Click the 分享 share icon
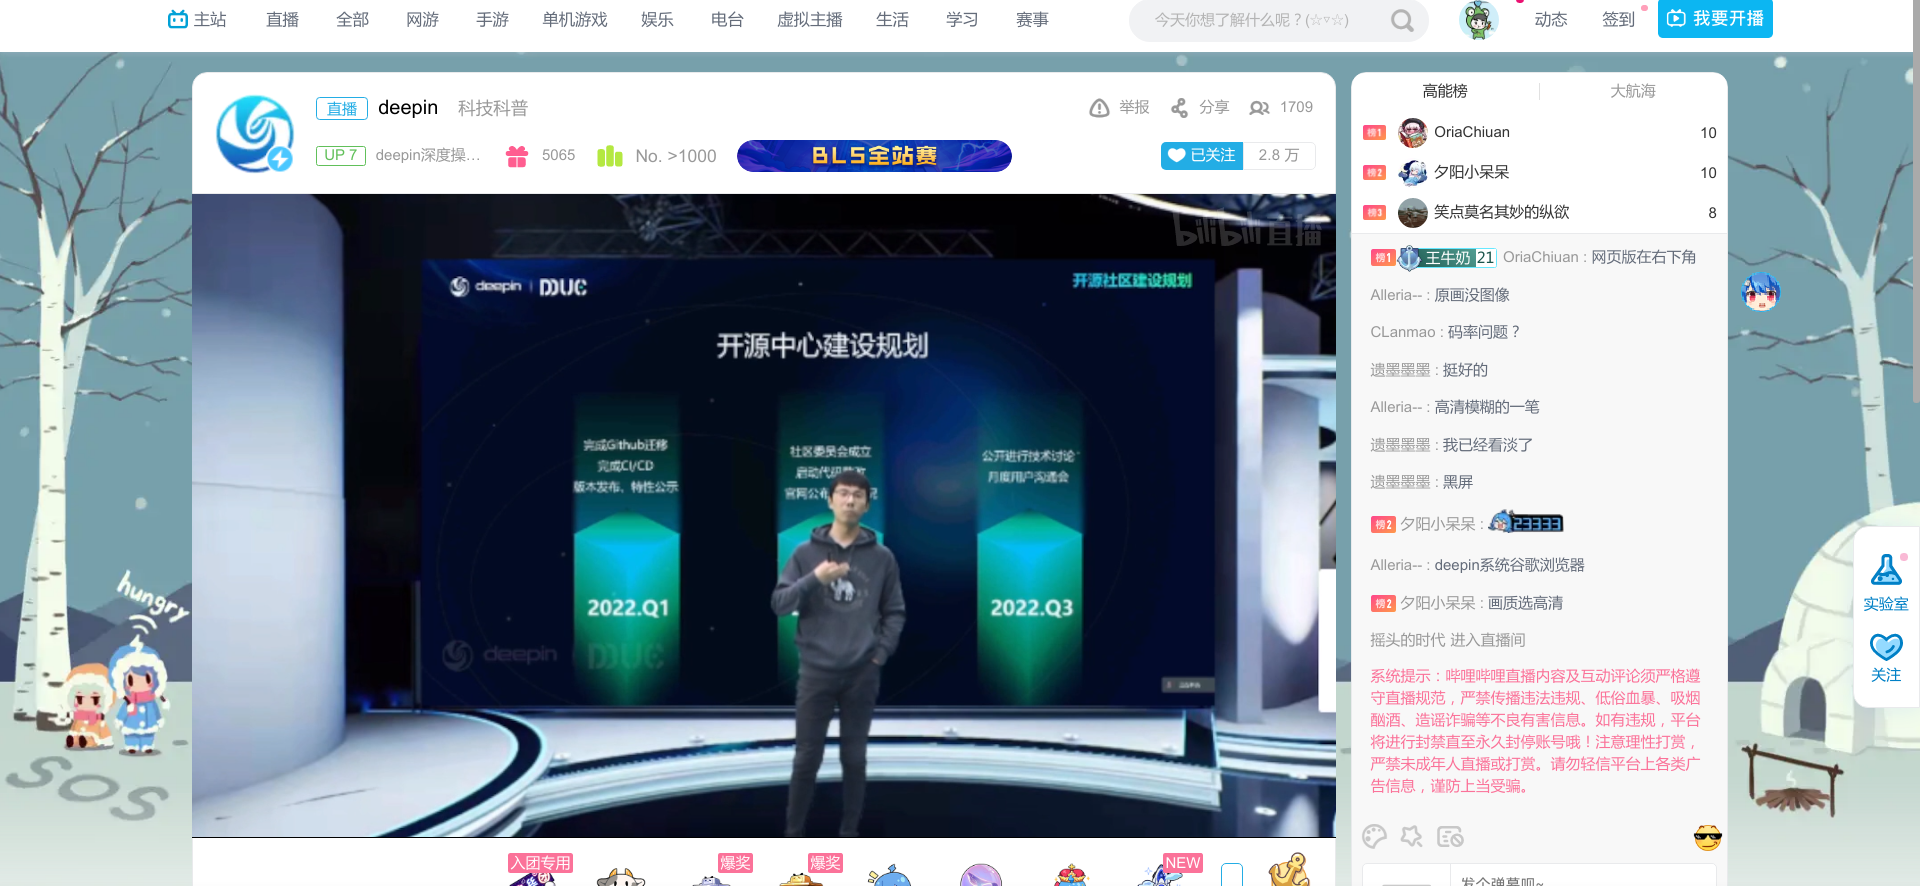The image size is (1920, 886). click(1180, 108)
